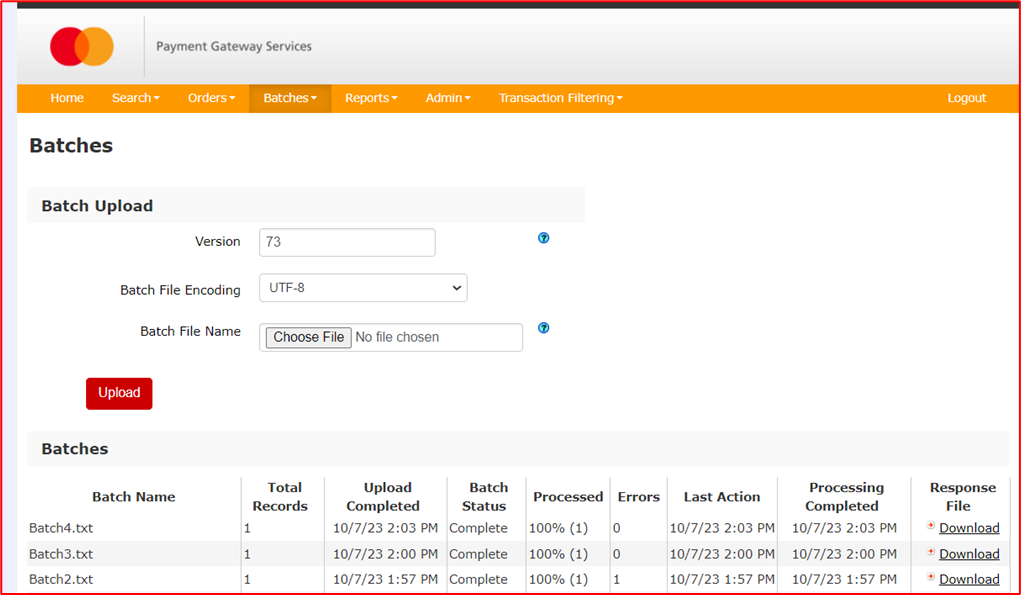1021x595 pixels.
Task: Click download icon in Batch3.txt row
Action: 931,552
